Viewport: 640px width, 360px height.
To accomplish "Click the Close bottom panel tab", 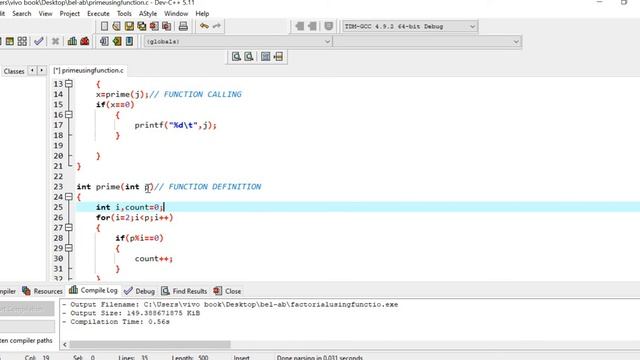I will (228, 291).
